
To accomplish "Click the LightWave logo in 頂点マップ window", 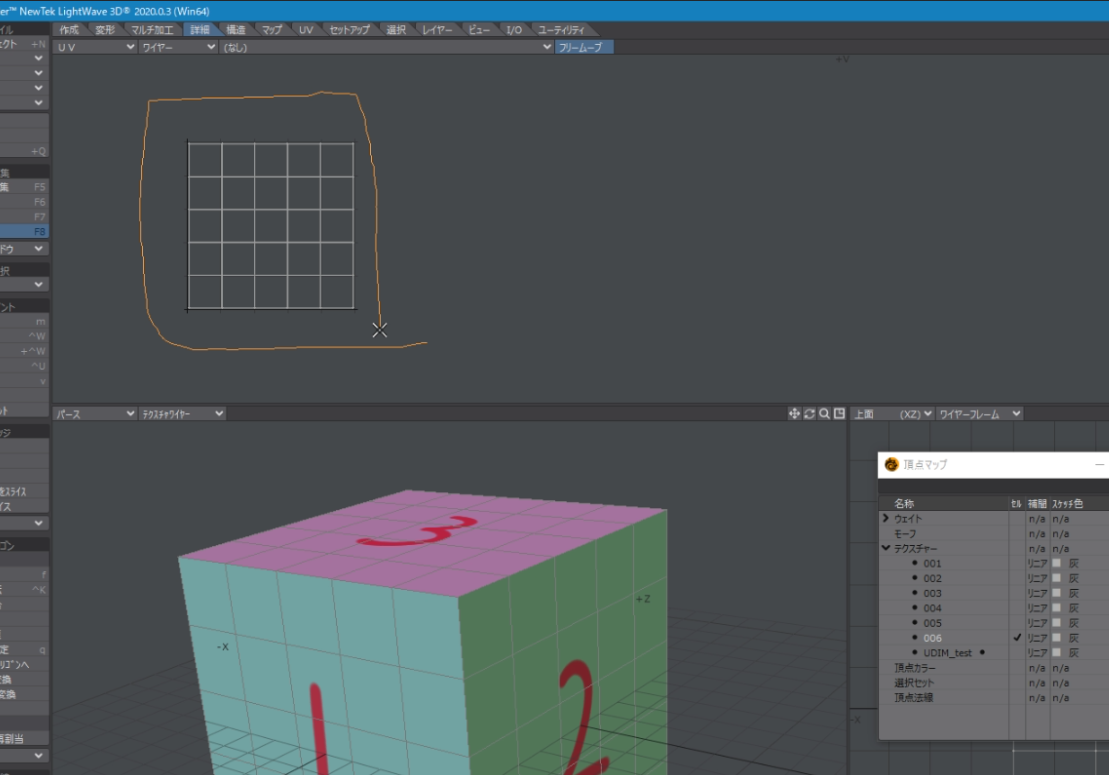I will 891,464.
